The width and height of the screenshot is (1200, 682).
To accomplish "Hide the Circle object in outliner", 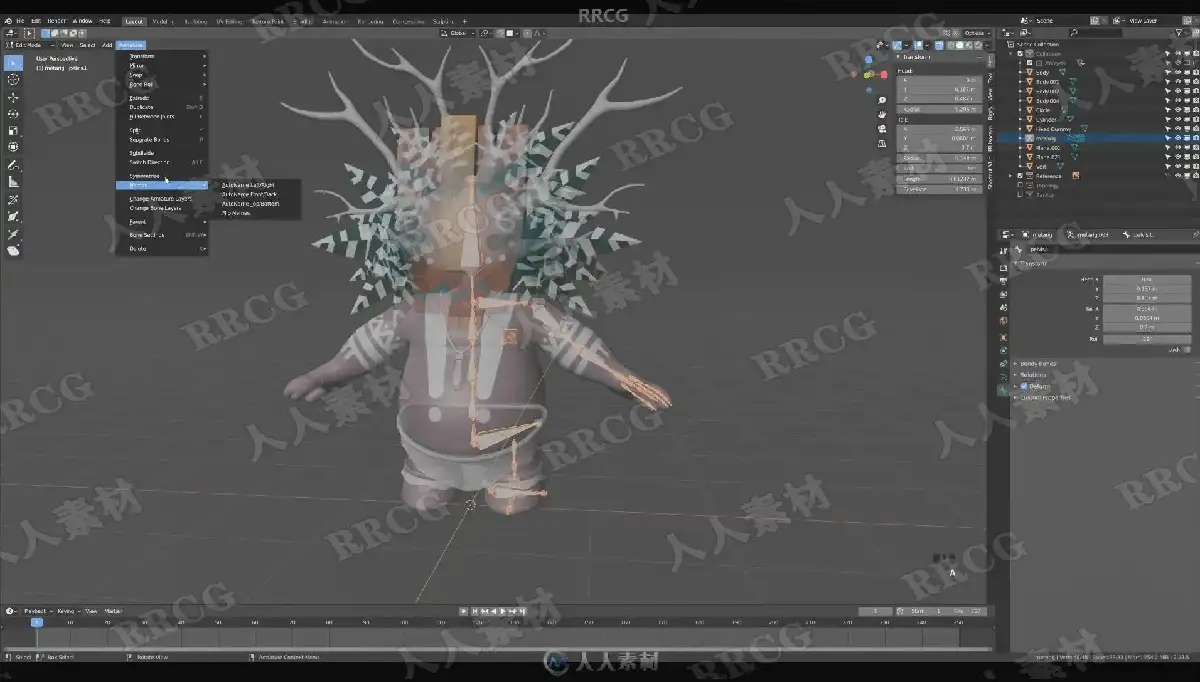I will click(1177, 110).
